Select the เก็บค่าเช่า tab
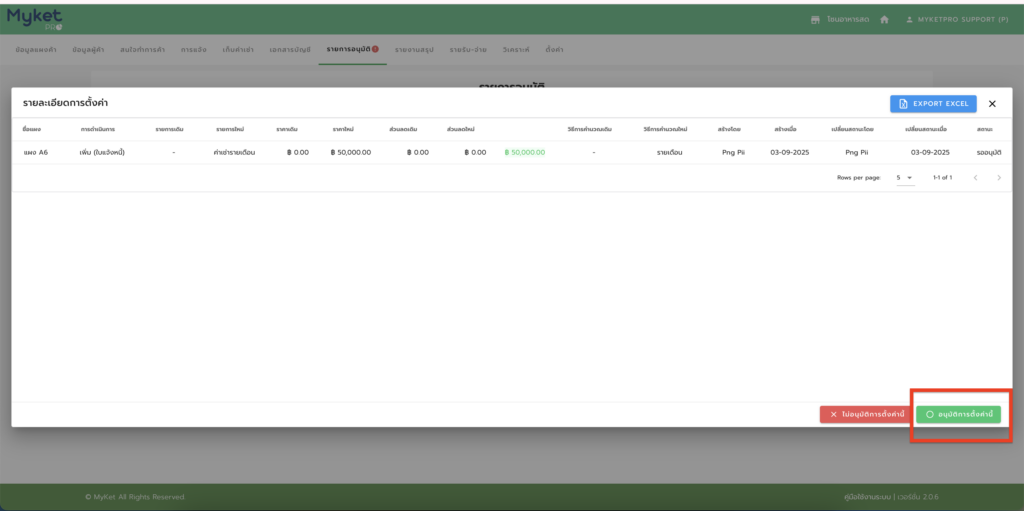Viewport: 1024px width, 511px height. pos(238,50)
